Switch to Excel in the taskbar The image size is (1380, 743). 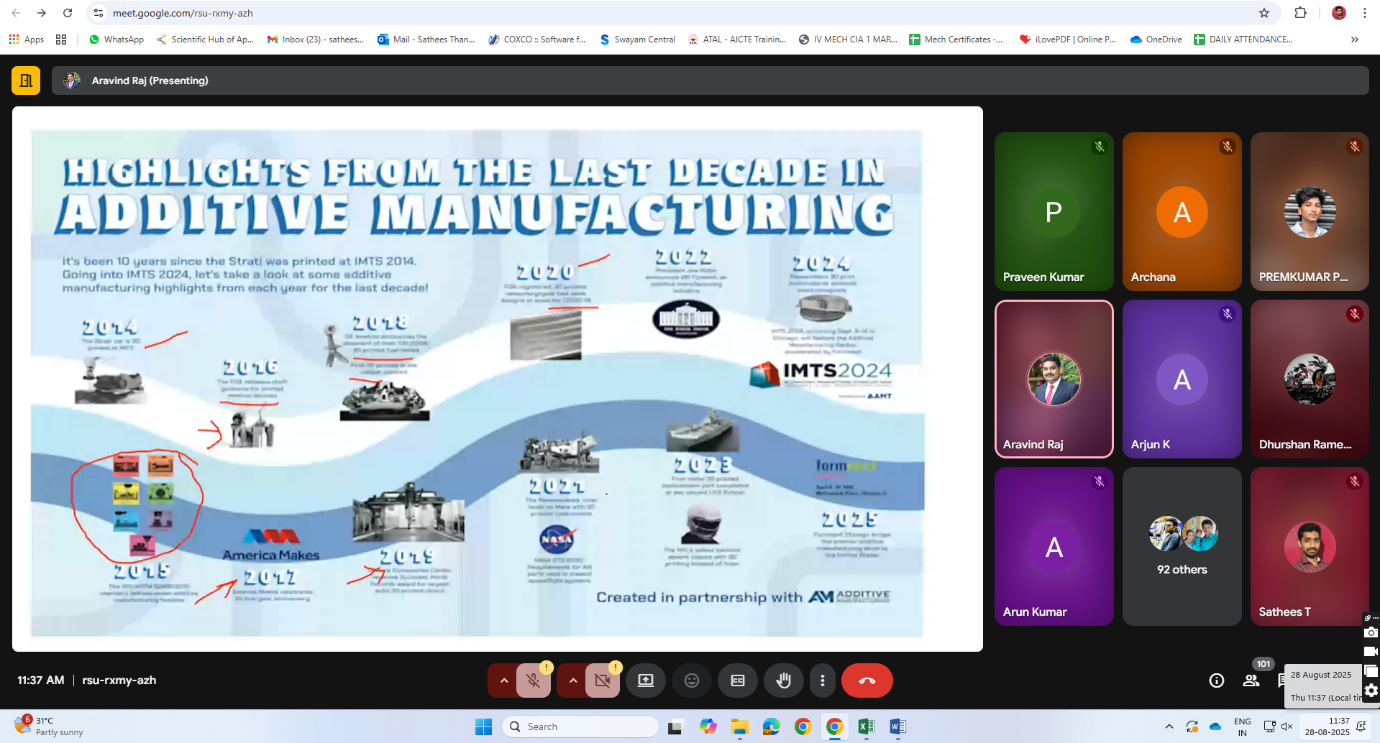pyautogui.click(x=866, y=726)
